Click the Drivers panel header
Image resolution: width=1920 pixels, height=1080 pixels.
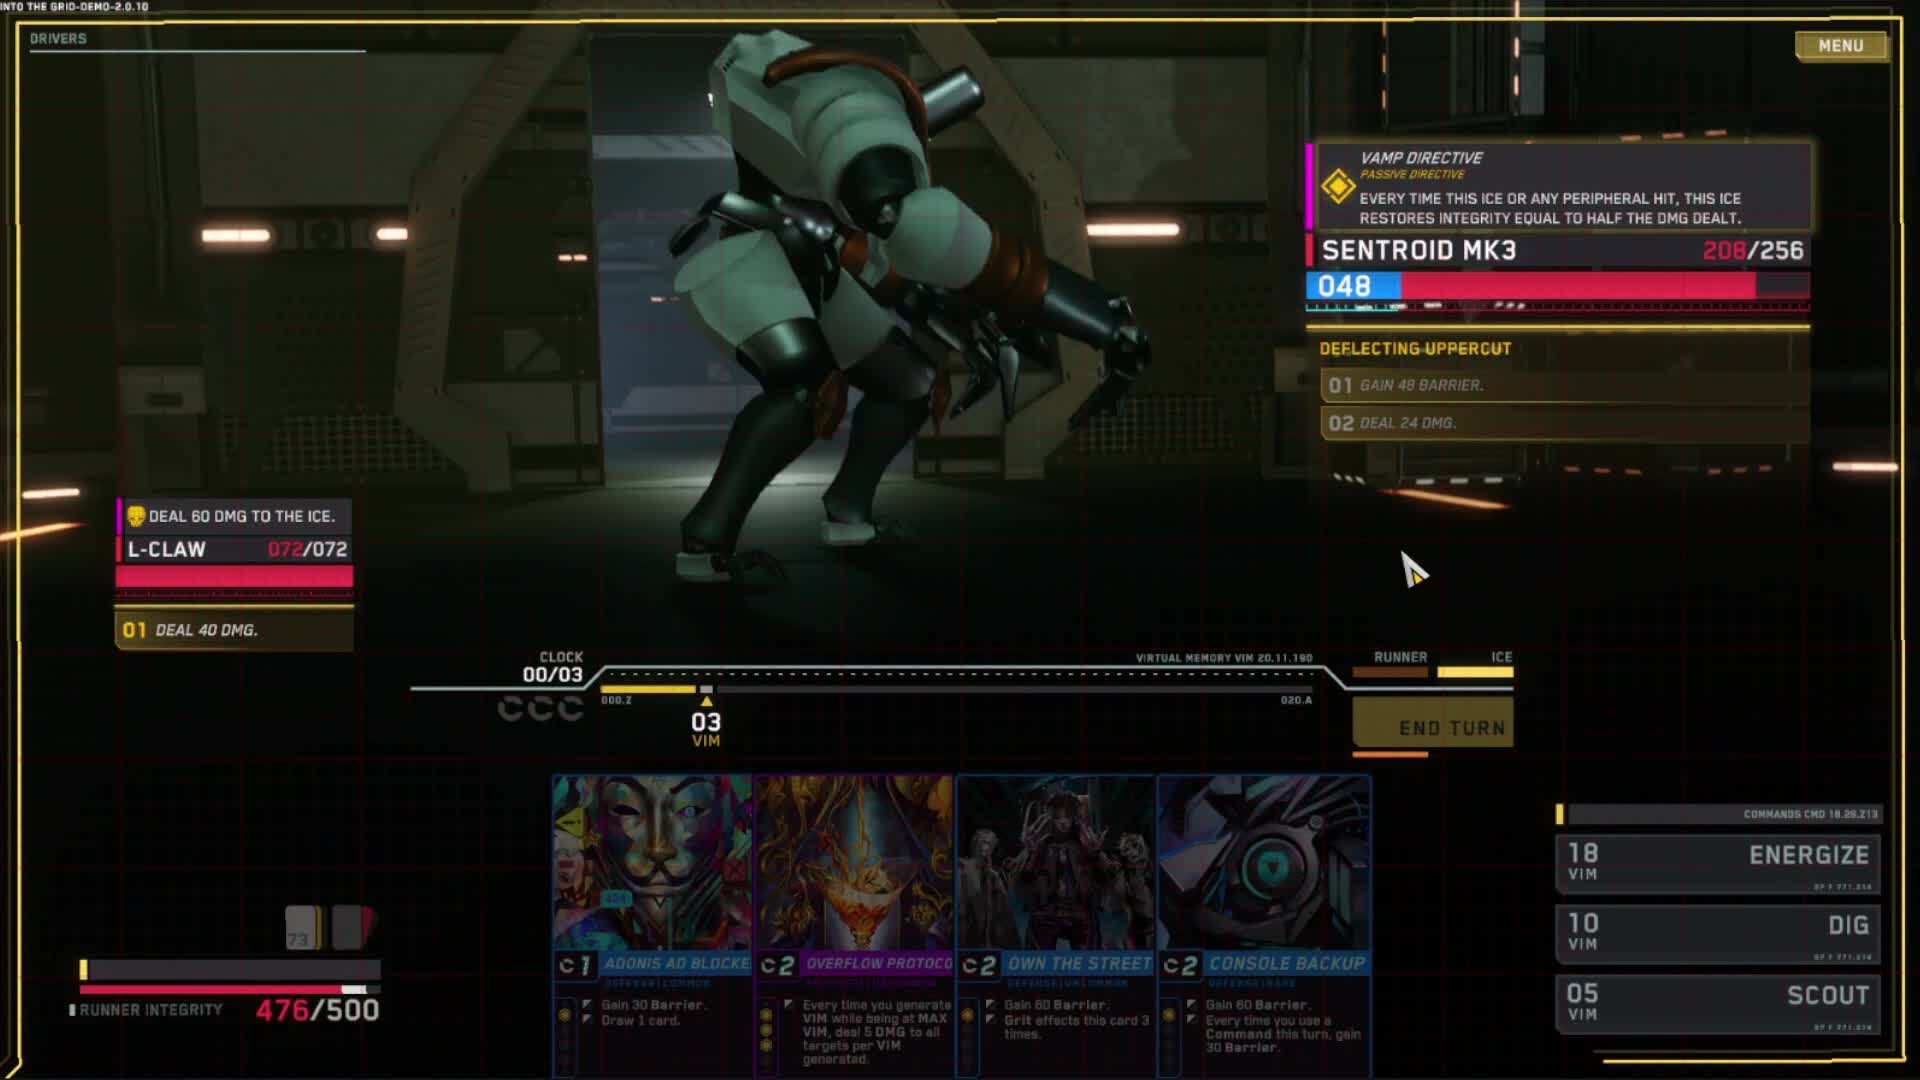[58, 39]
